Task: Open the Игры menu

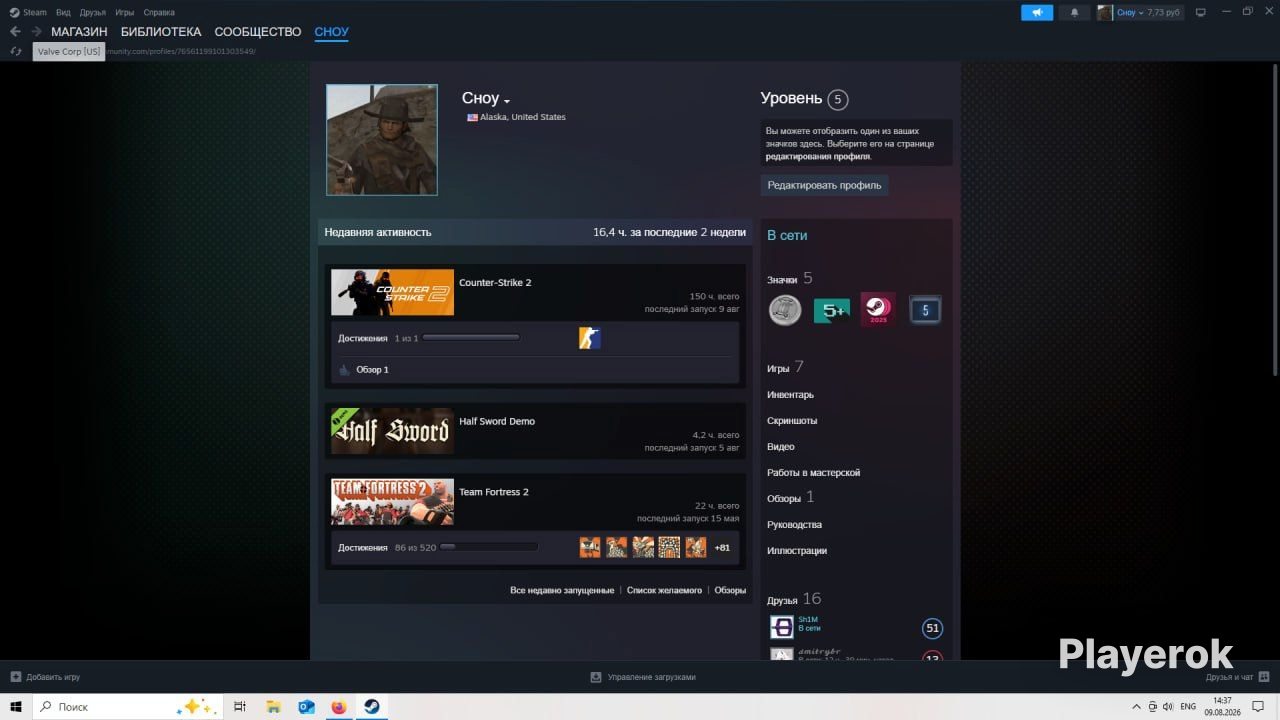Action: (125, 12)
